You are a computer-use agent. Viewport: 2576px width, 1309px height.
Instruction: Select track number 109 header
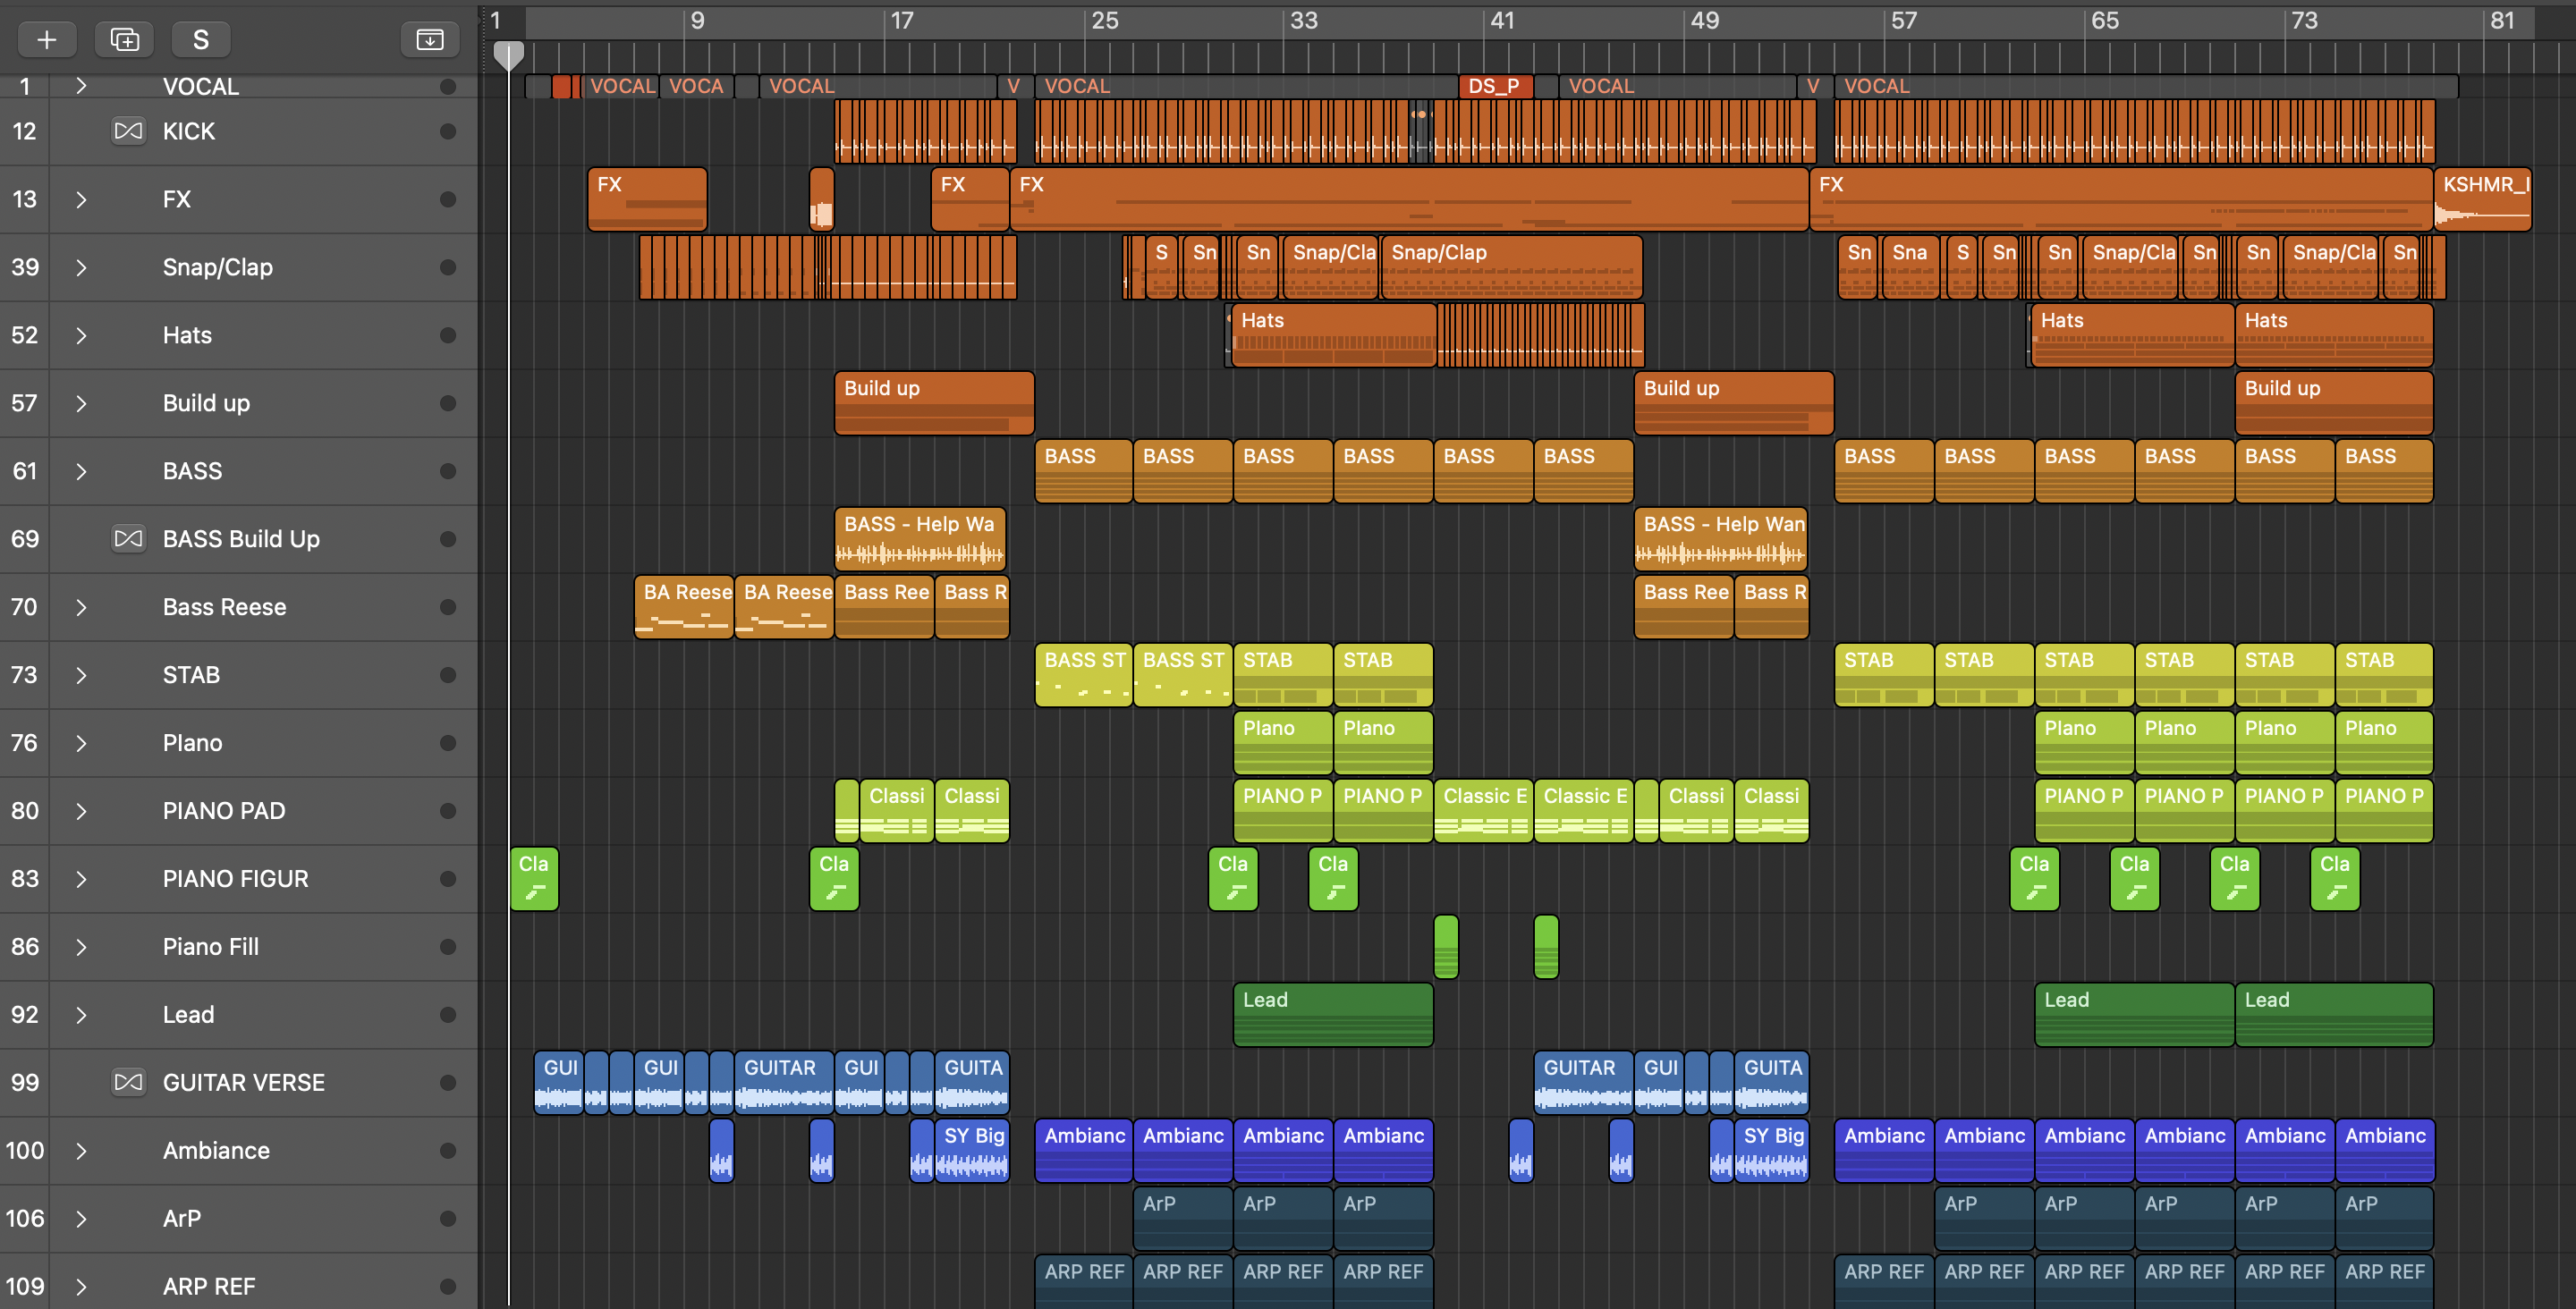pyautogui.click(x=25, y=1287)
